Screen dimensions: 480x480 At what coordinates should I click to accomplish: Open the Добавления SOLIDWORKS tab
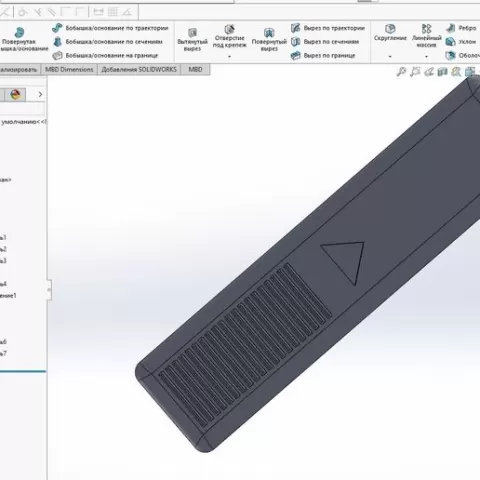[139, 69]
